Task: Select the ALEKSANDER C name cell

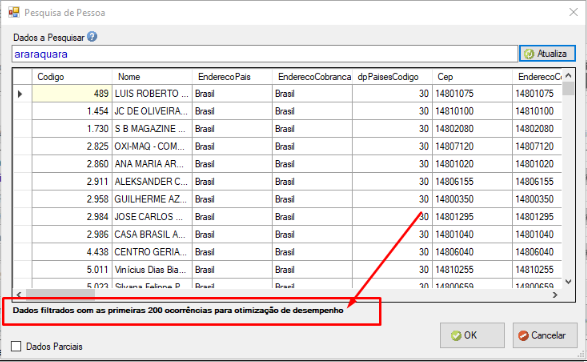Action: coord(152,182)
